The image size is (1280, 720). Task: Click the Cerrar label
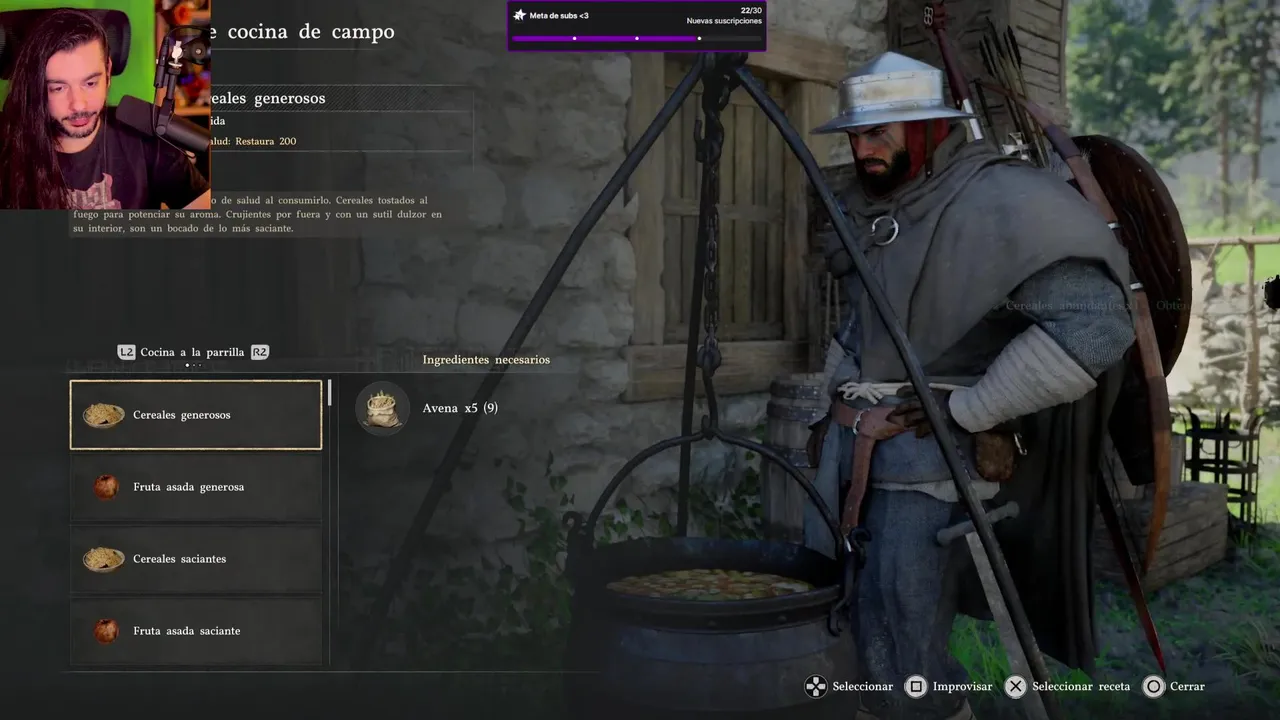tap(1187, 686)
